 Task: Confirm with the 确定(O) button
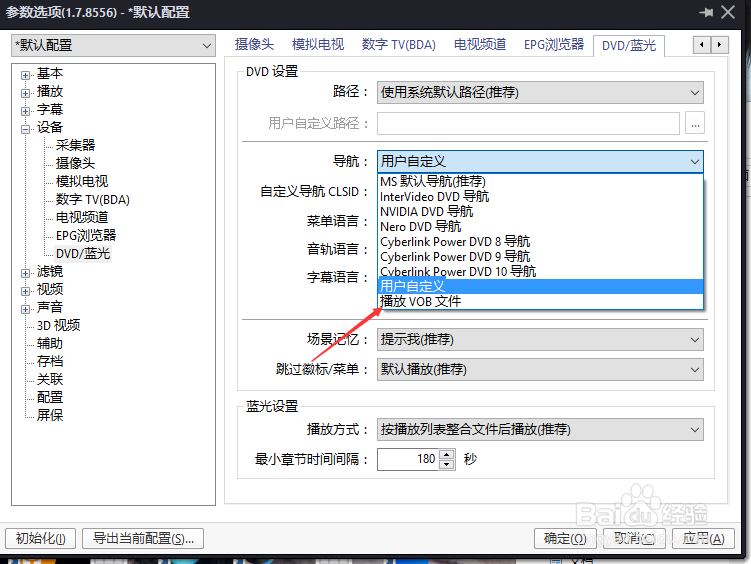click(565, 539)
